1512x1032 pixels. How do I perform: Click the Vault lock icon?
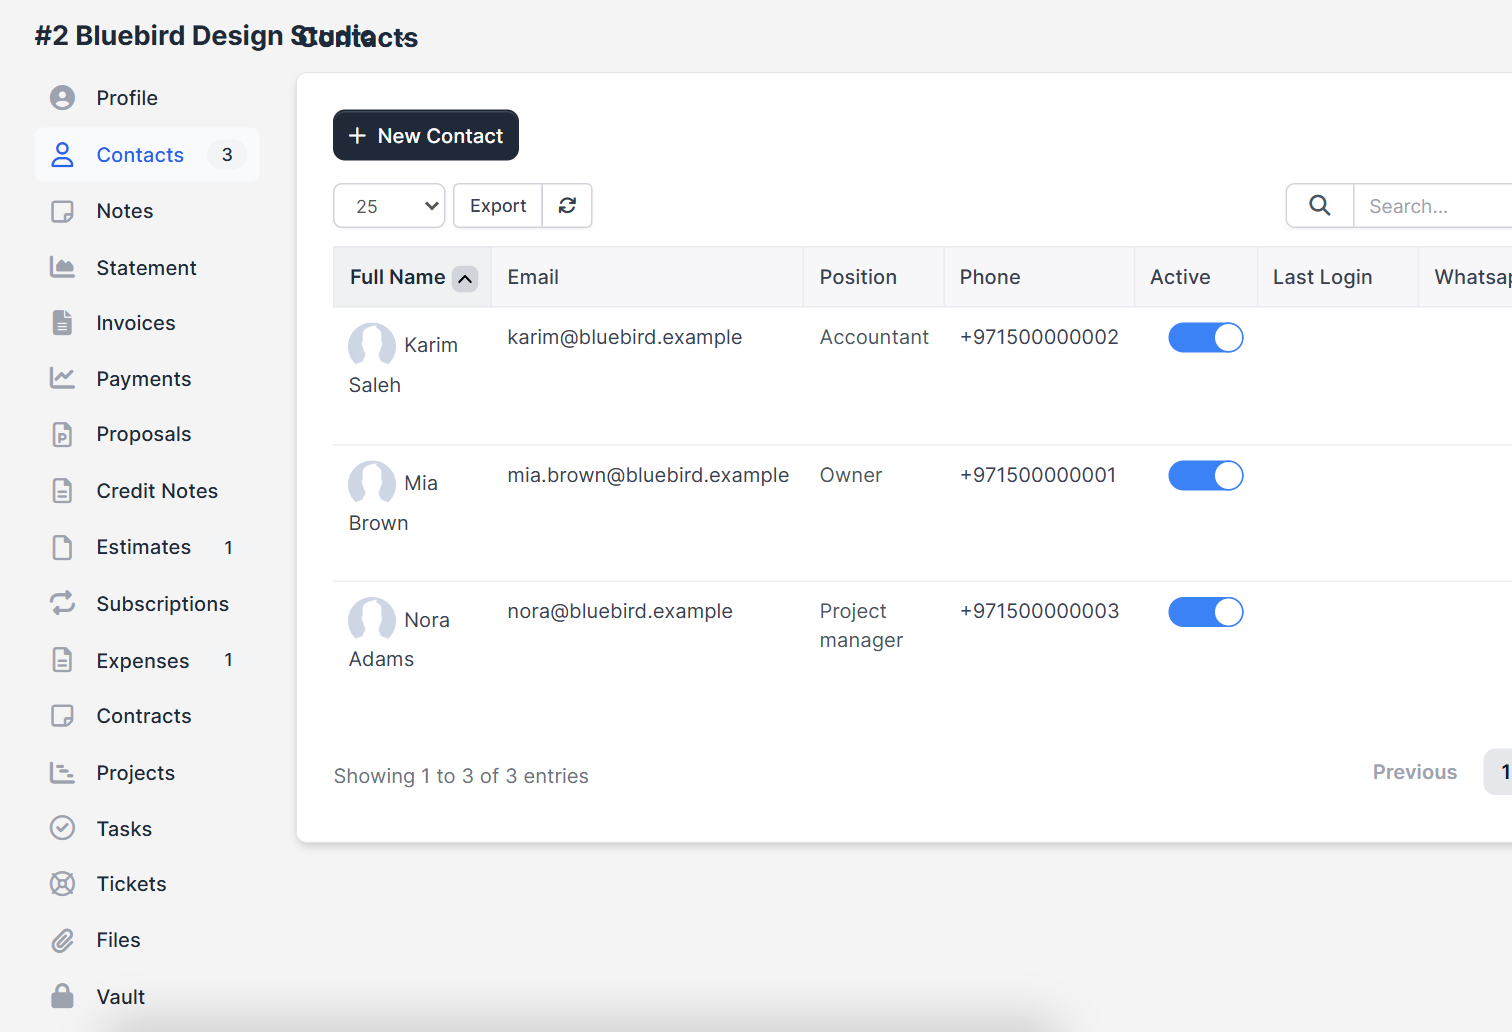click(x=62, y=996)
